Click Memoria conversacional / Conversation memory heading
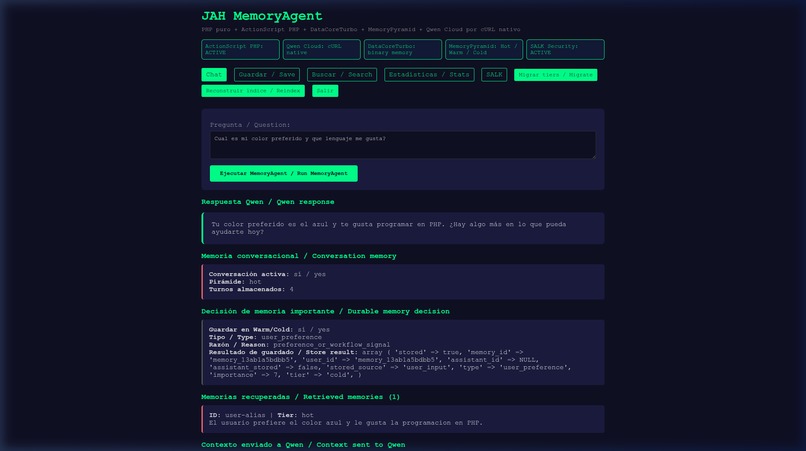 pos(299,256)
